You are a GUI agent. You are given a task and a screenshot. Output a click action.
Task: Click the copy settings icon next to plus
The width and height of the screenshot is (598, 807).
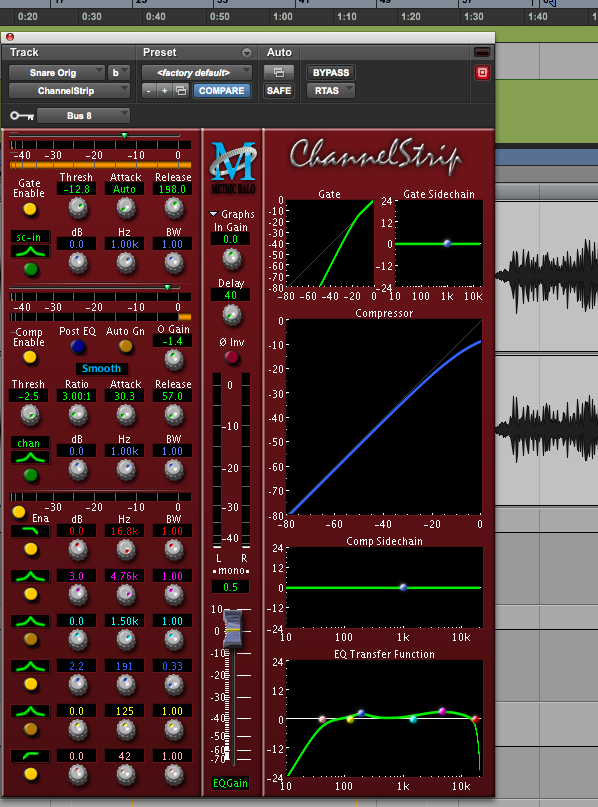click(181, 91)
